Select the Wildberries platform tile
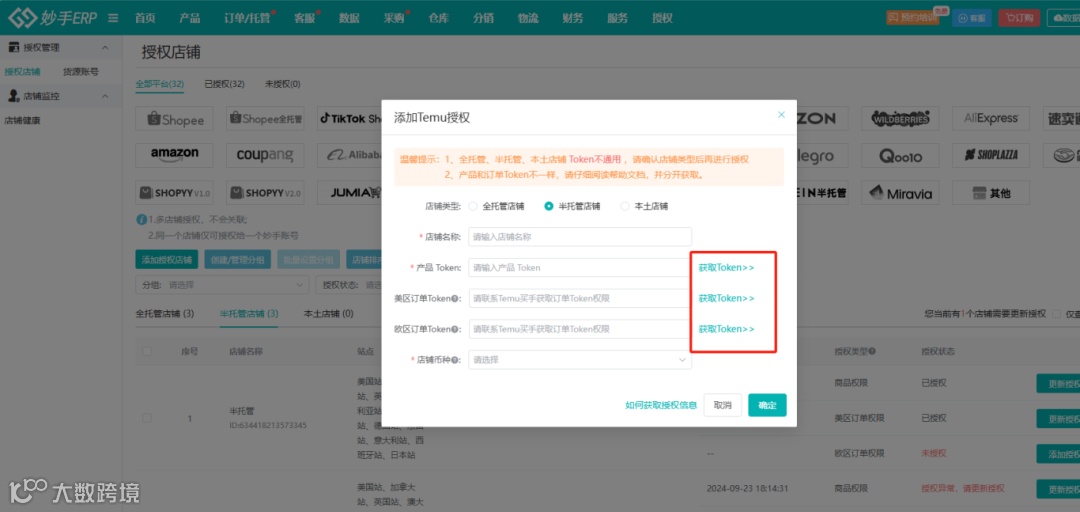1080x512 pixels. (900, 119)
